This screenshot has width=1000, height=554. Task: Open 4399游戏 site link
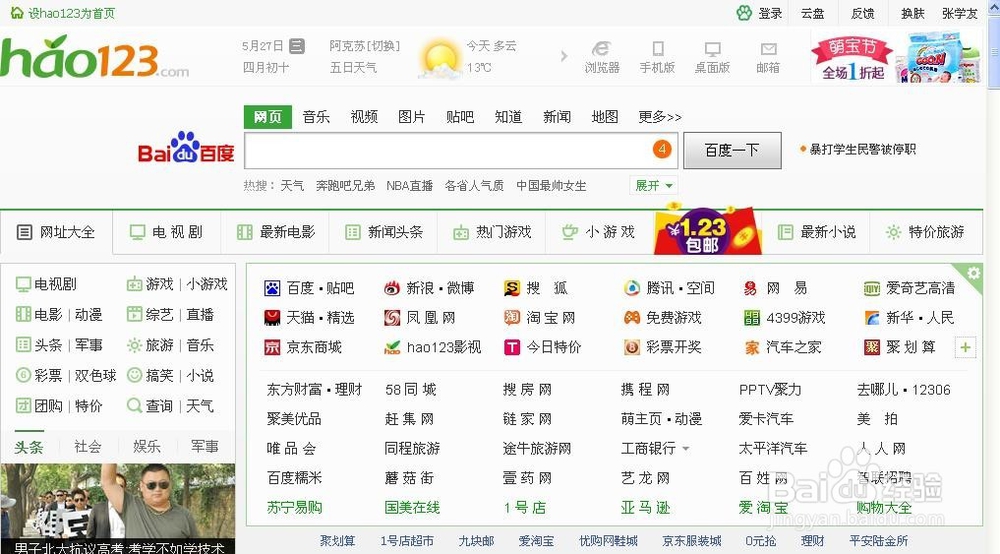click(x=784, y=317)
